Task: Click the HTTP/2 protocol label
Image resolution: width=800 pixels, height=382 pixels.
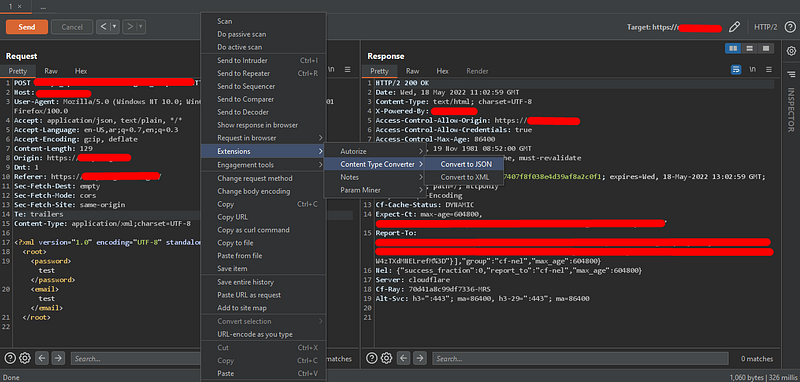Action: click(765, 27)
